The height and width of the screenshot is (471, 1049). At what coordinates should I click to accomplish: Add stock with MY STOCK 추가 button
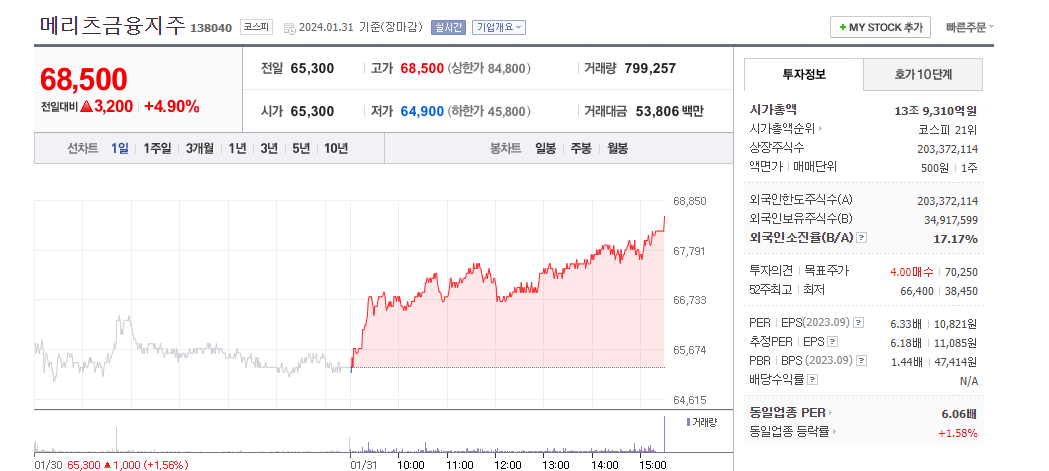click(x=880, y=27)
